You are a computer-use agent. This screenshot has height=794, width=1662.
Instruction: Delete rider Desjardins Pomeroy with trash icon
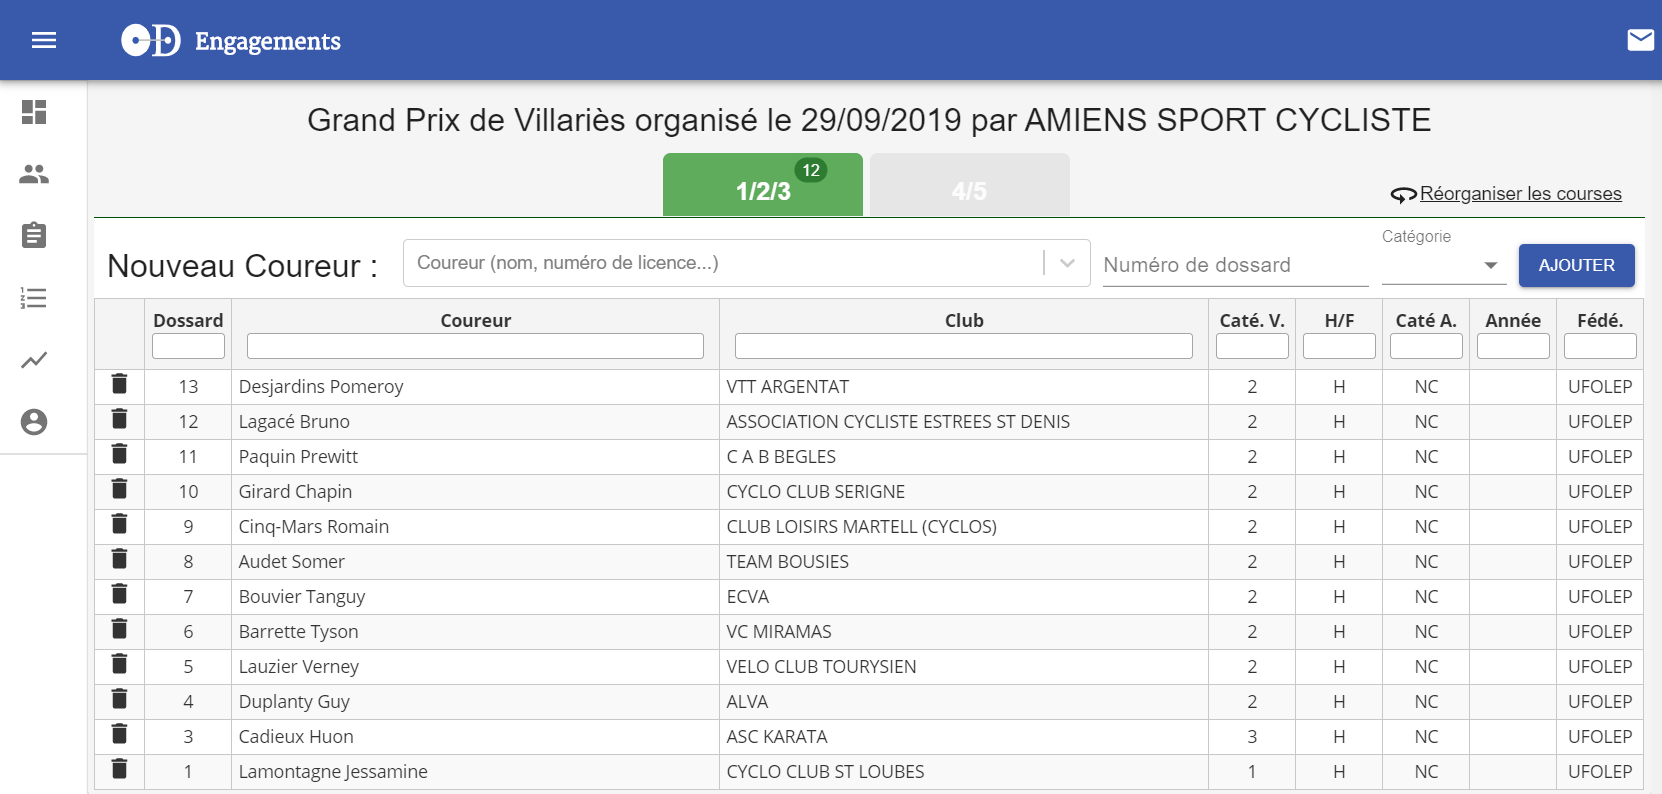click(x=119, y=384)
